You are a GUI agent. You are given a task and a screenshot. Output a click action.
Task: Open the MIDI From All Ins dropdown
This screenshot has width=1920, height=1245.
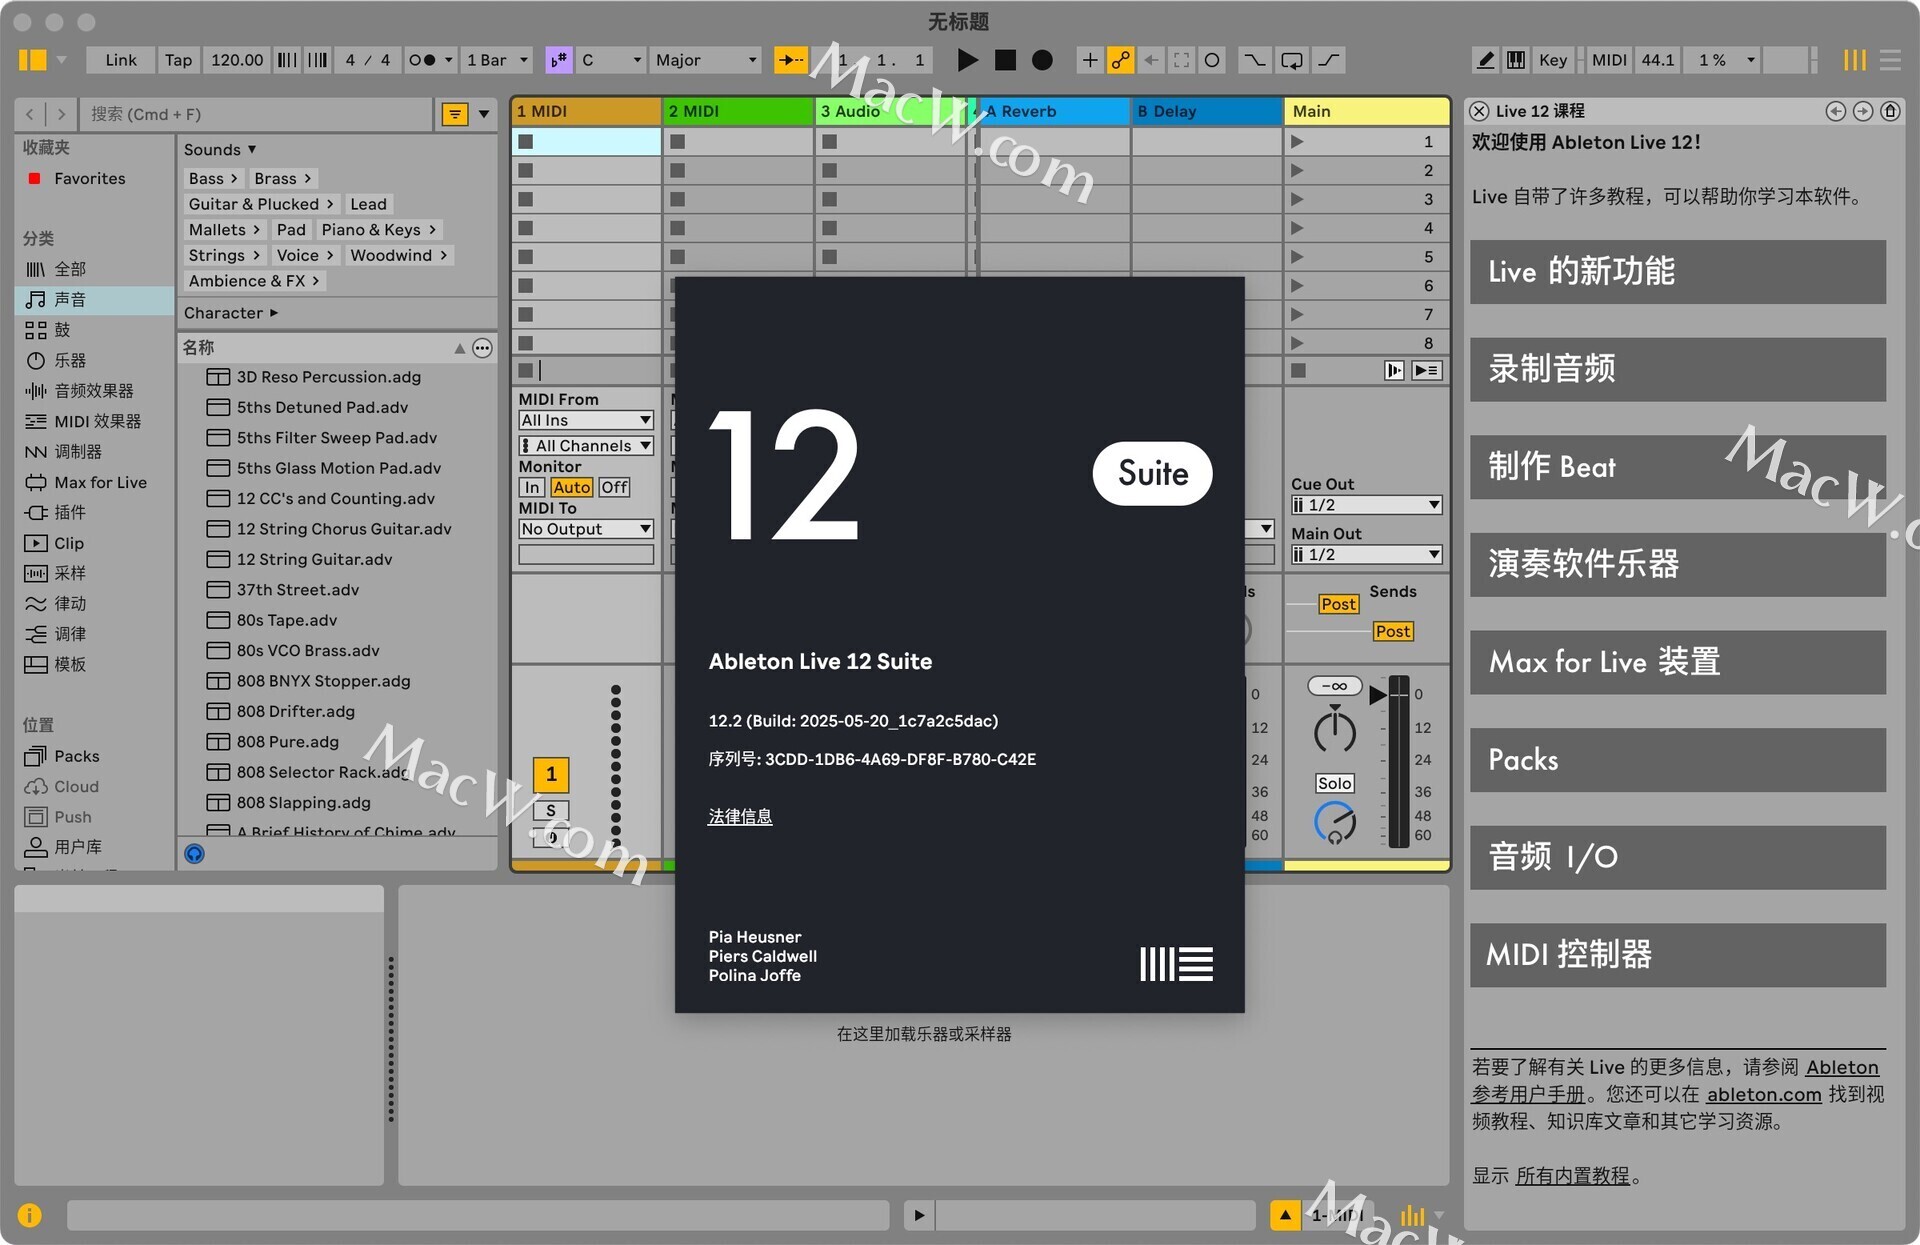click(586, 420)
